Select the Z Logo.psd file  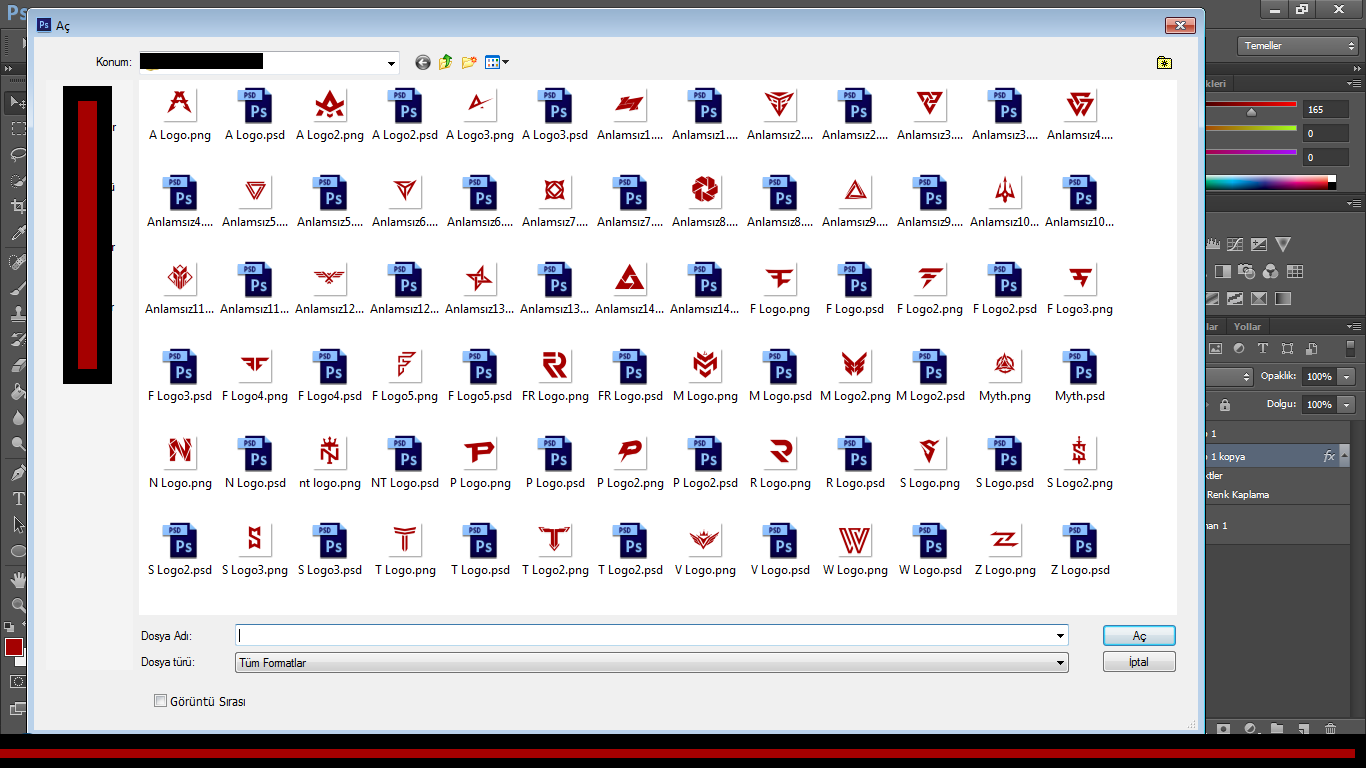[1080, 551]
